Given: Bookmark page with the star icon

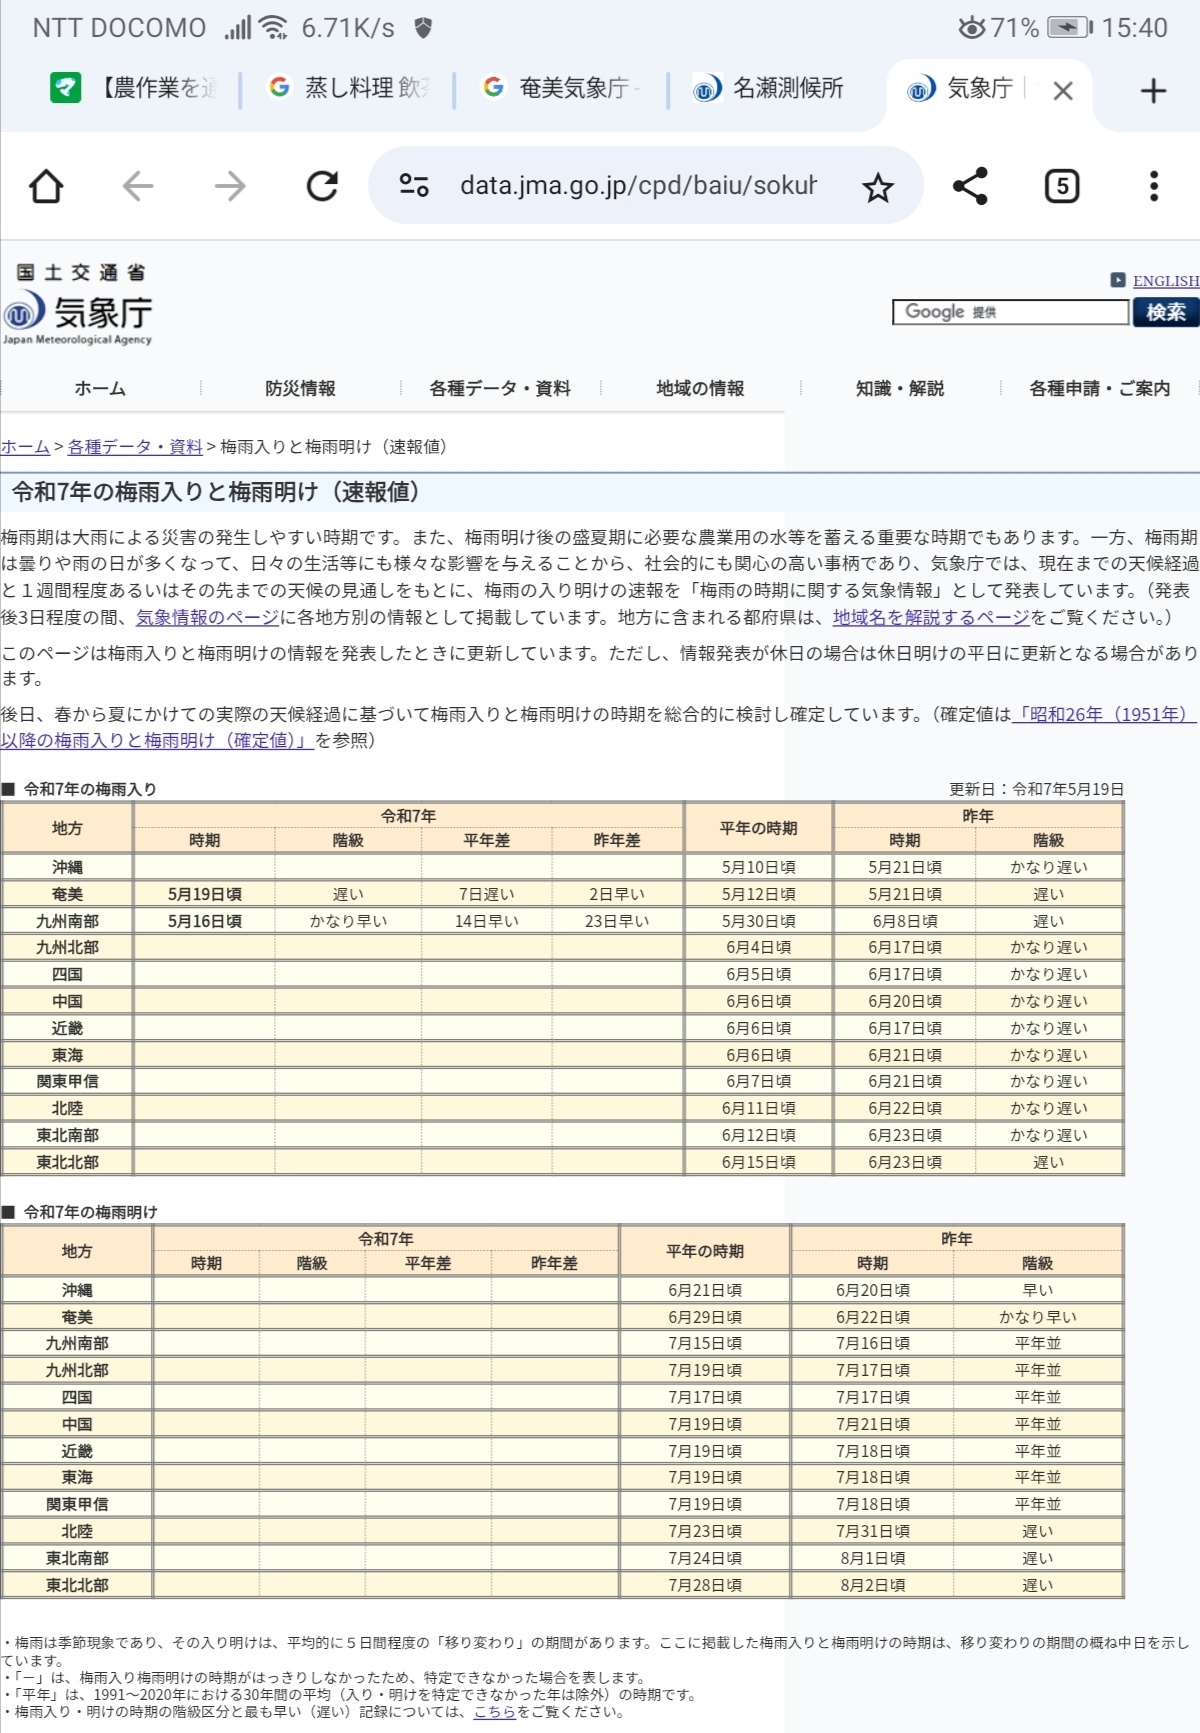Looking at the screenshot, I should [878, 187].
